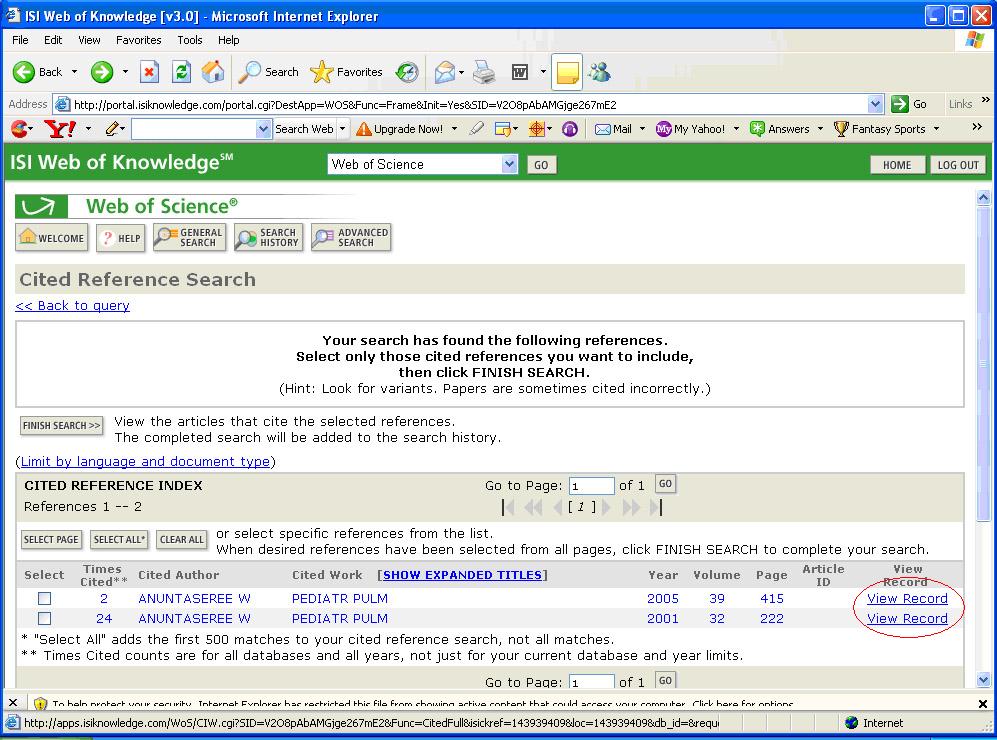Viewport: 997px width, 740px height.
Task: Click the page scrollbar down arrow
Action: pos(983,680)
